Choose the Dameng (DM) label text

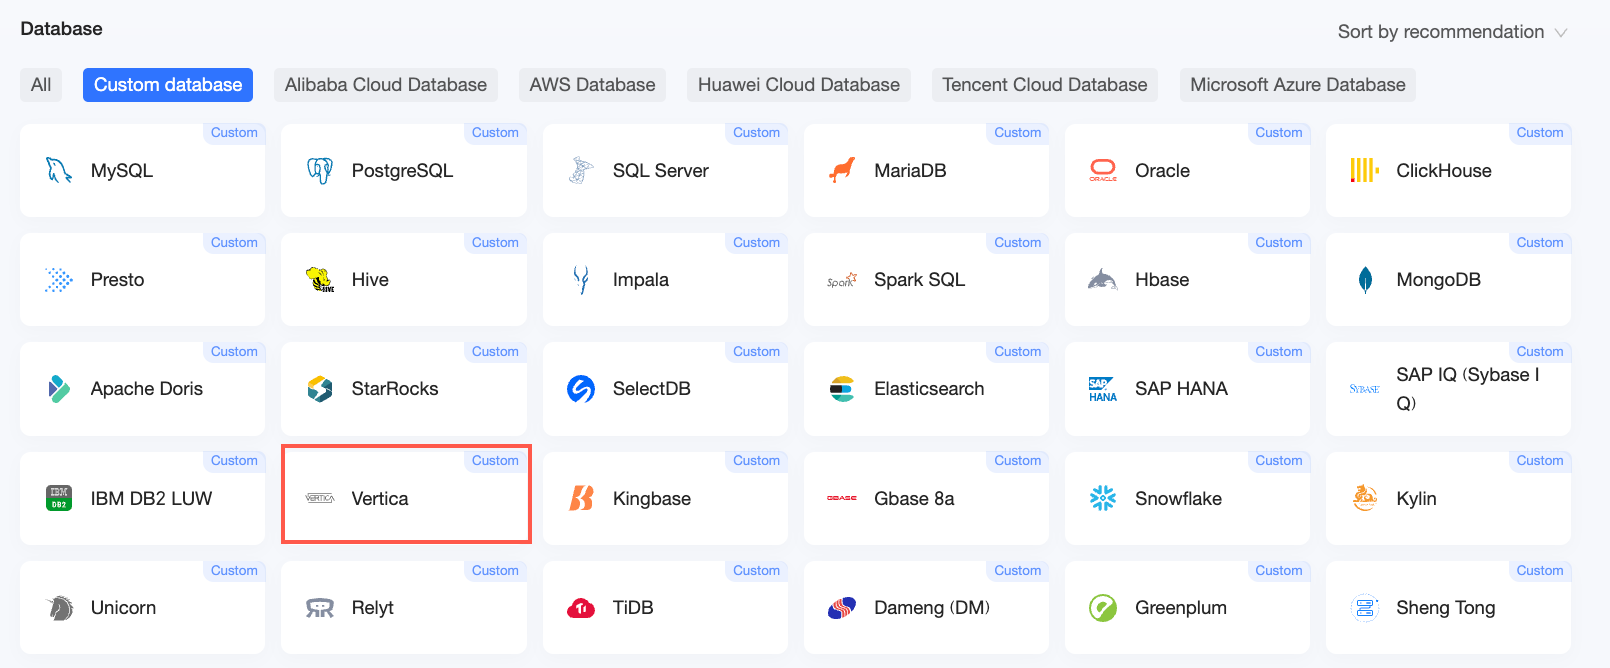click(932, 608)
